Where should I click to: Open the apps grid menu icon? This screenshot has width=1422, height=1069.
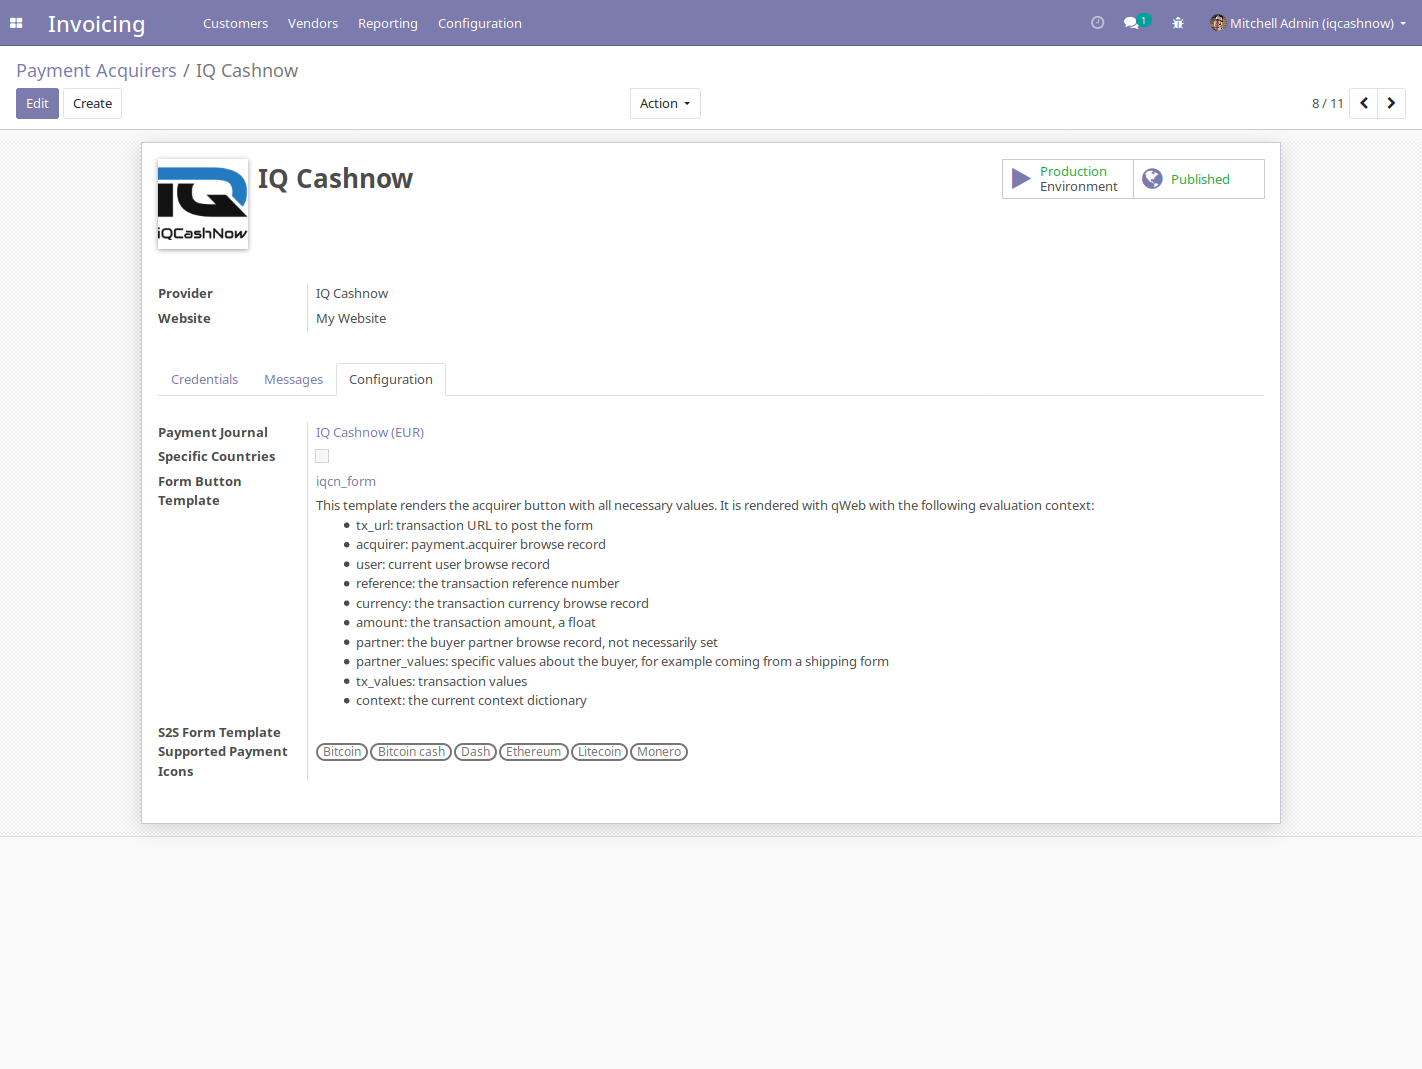point(16,23)
